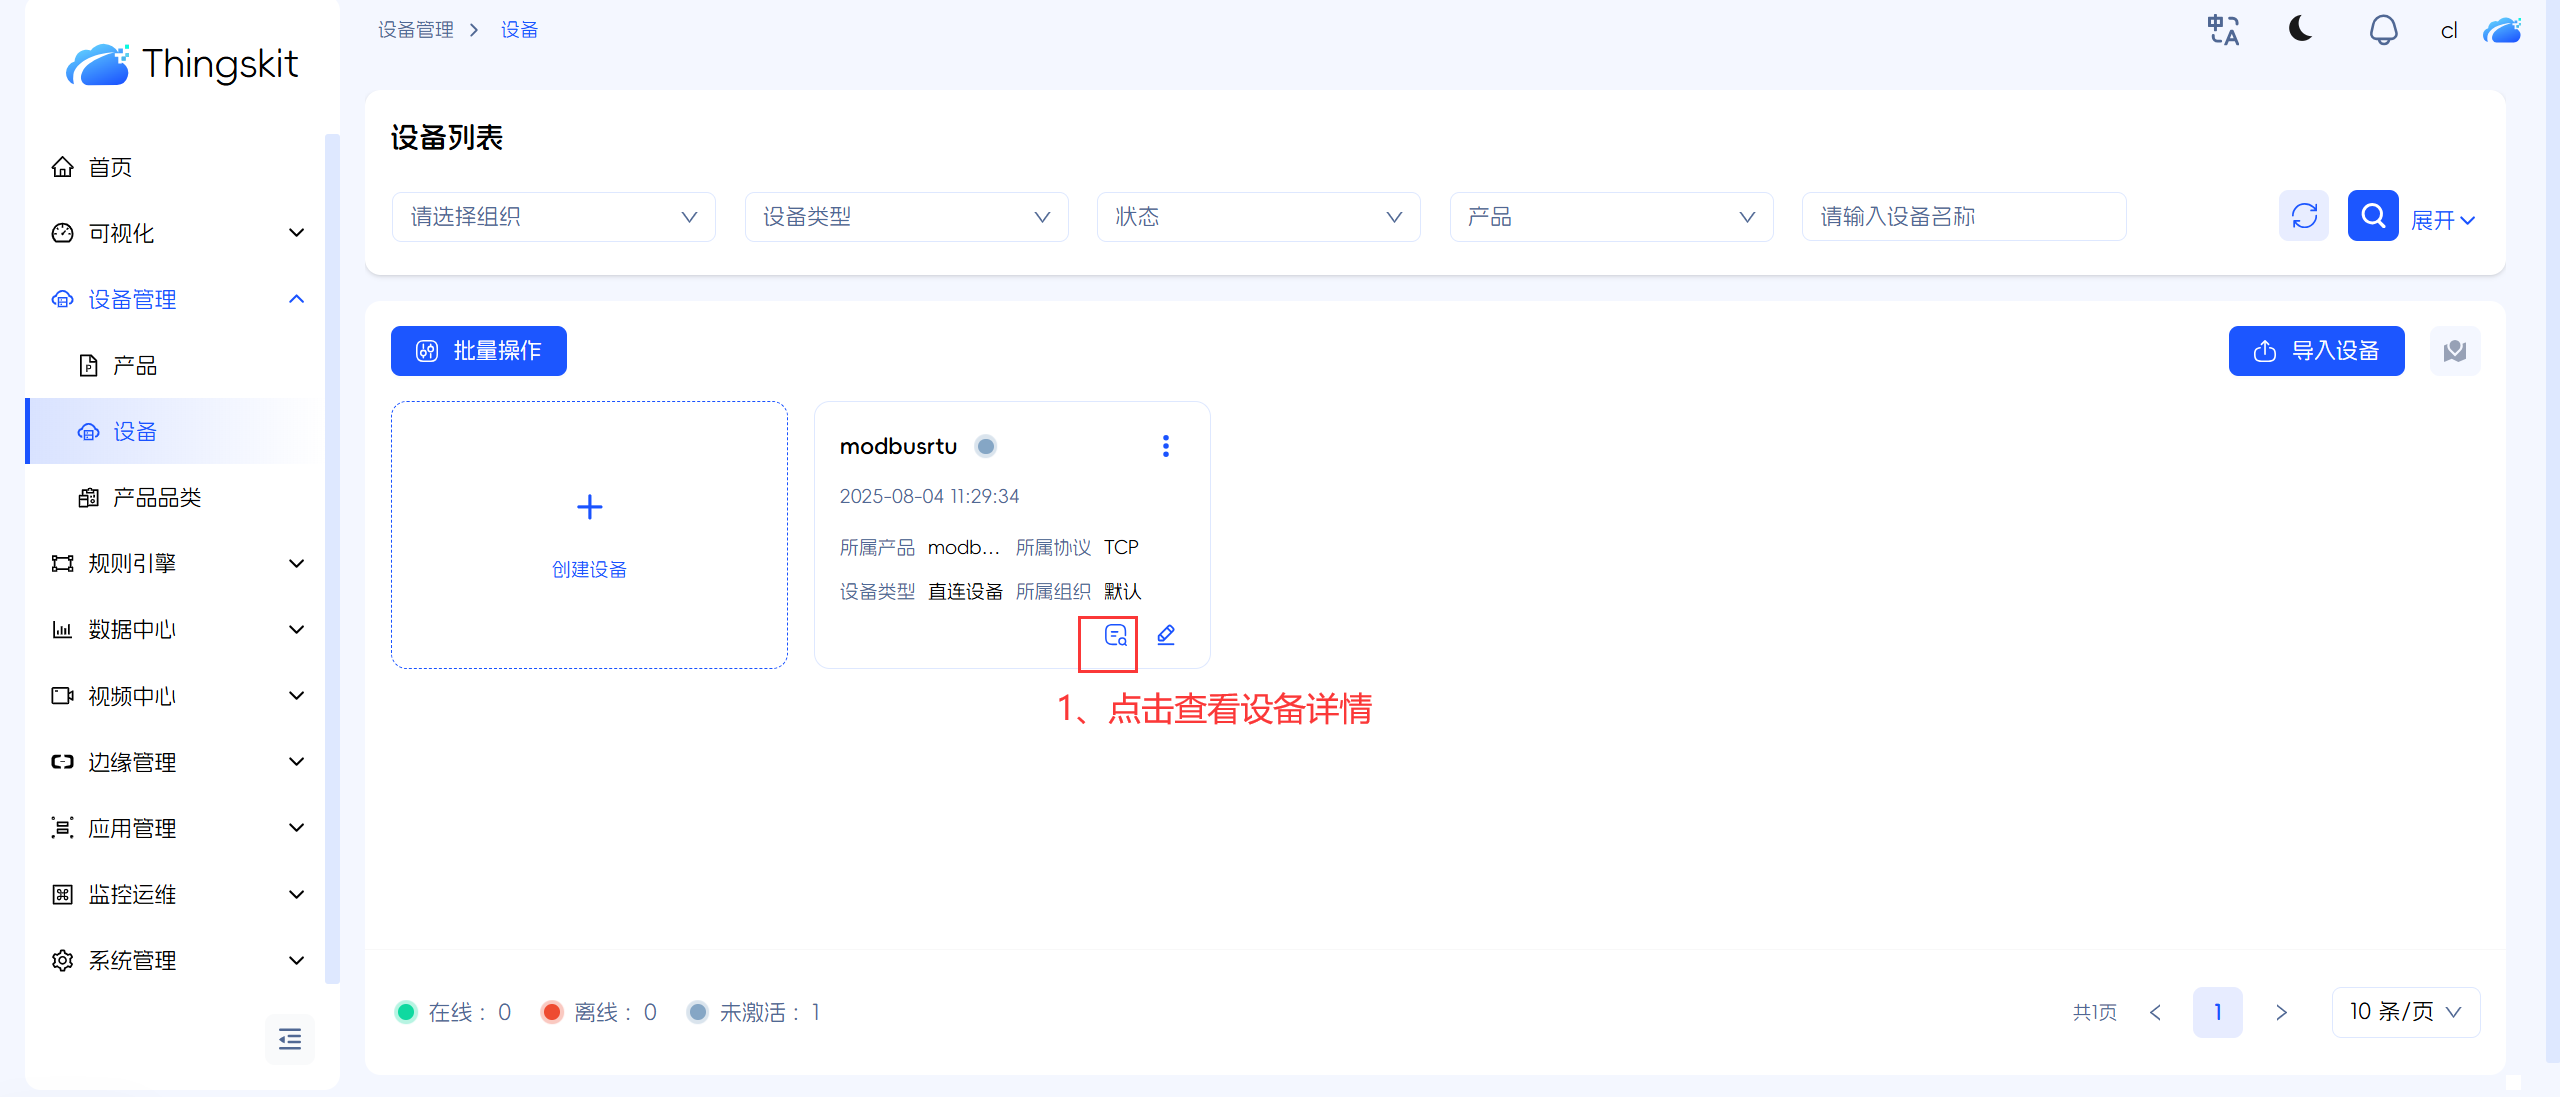The image size is (2560, 1097).
Task: Click the blue search icon button
Action: point(2372,216)
